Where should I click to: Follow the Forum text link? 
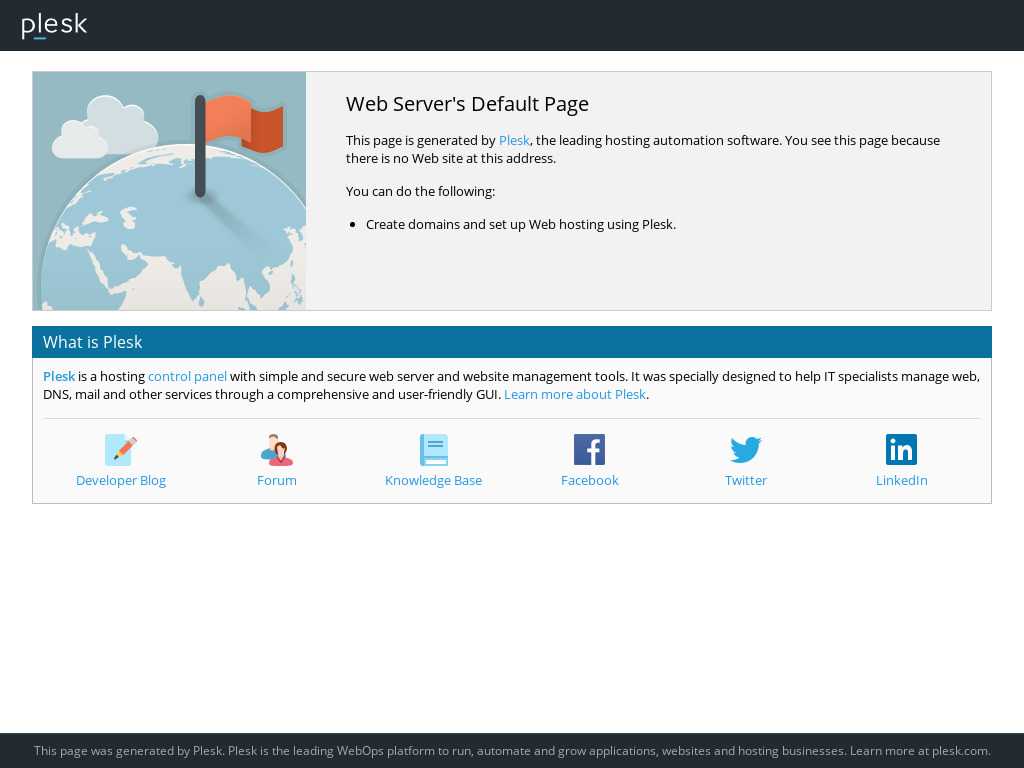[277, 481]
